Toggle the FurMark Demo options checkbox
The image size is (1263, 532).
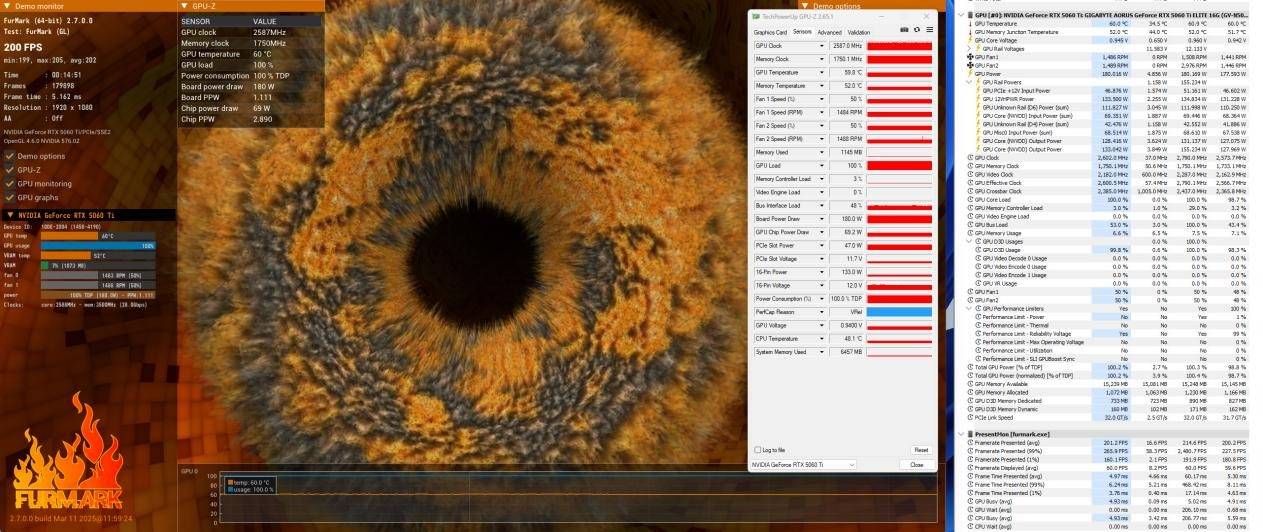pos(9,156)
